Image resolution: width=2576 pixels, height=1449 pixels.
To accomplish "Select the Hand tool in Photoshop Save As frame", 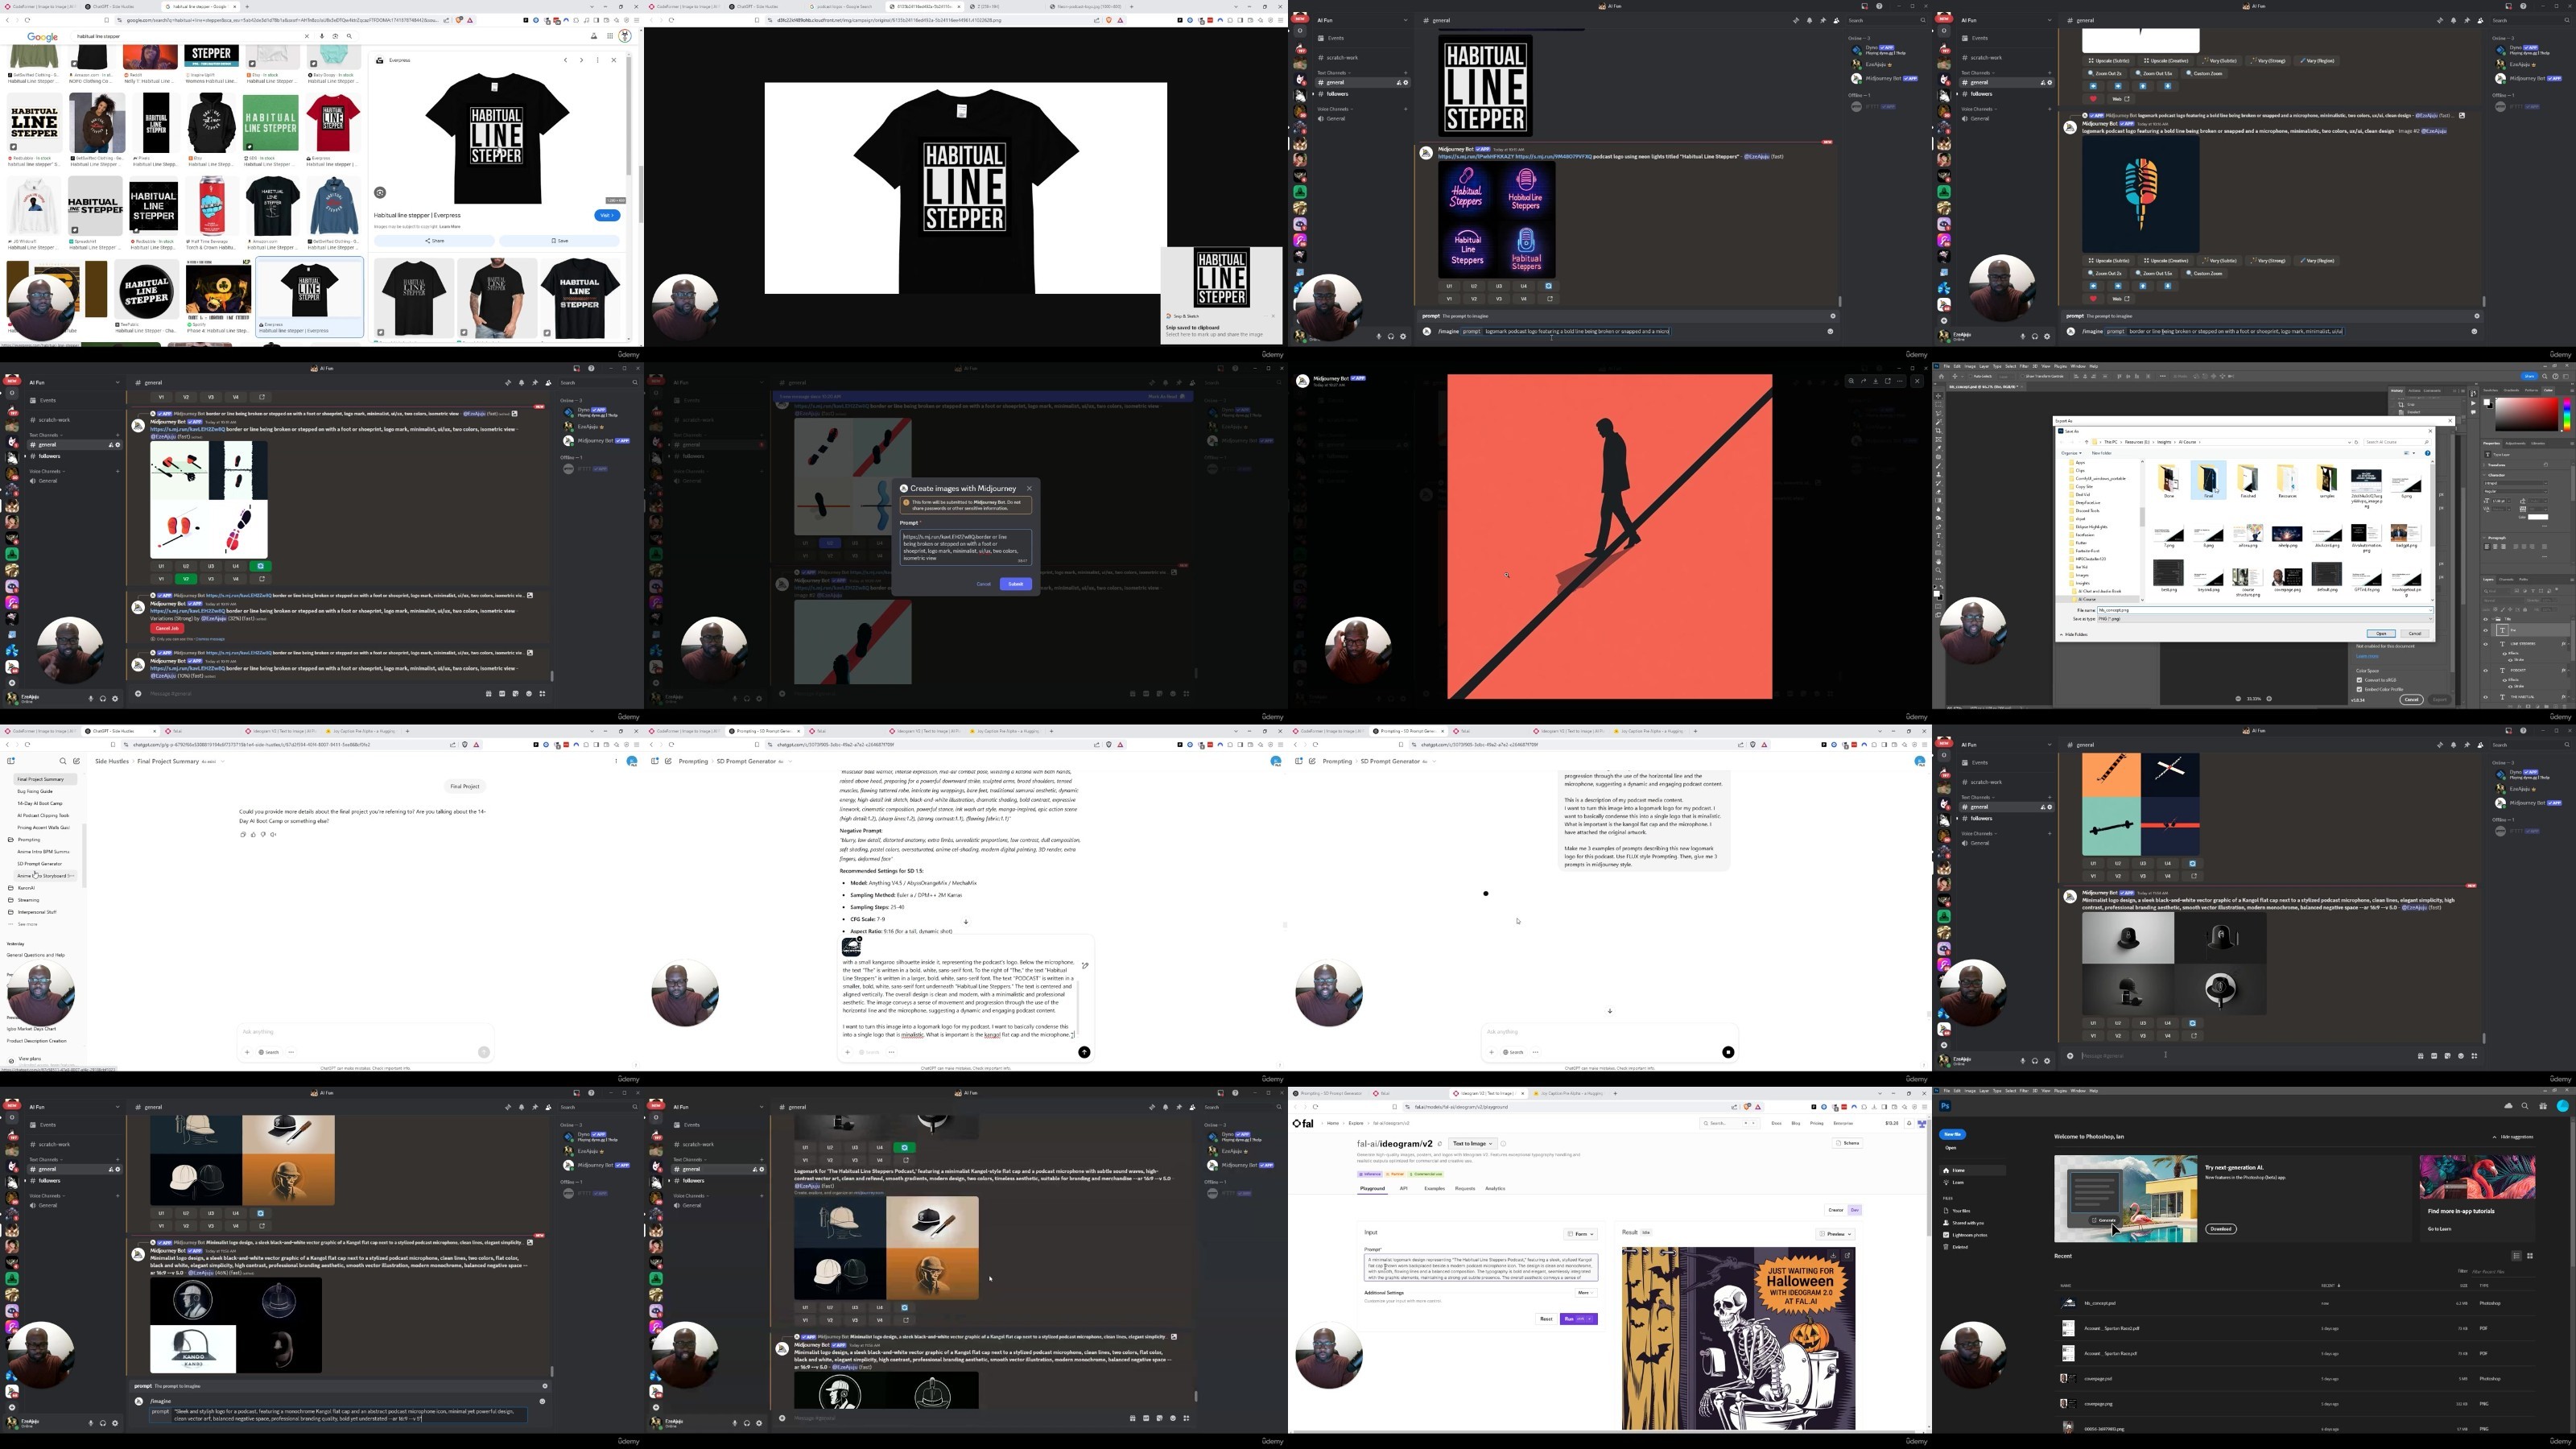I will 1938,562.
